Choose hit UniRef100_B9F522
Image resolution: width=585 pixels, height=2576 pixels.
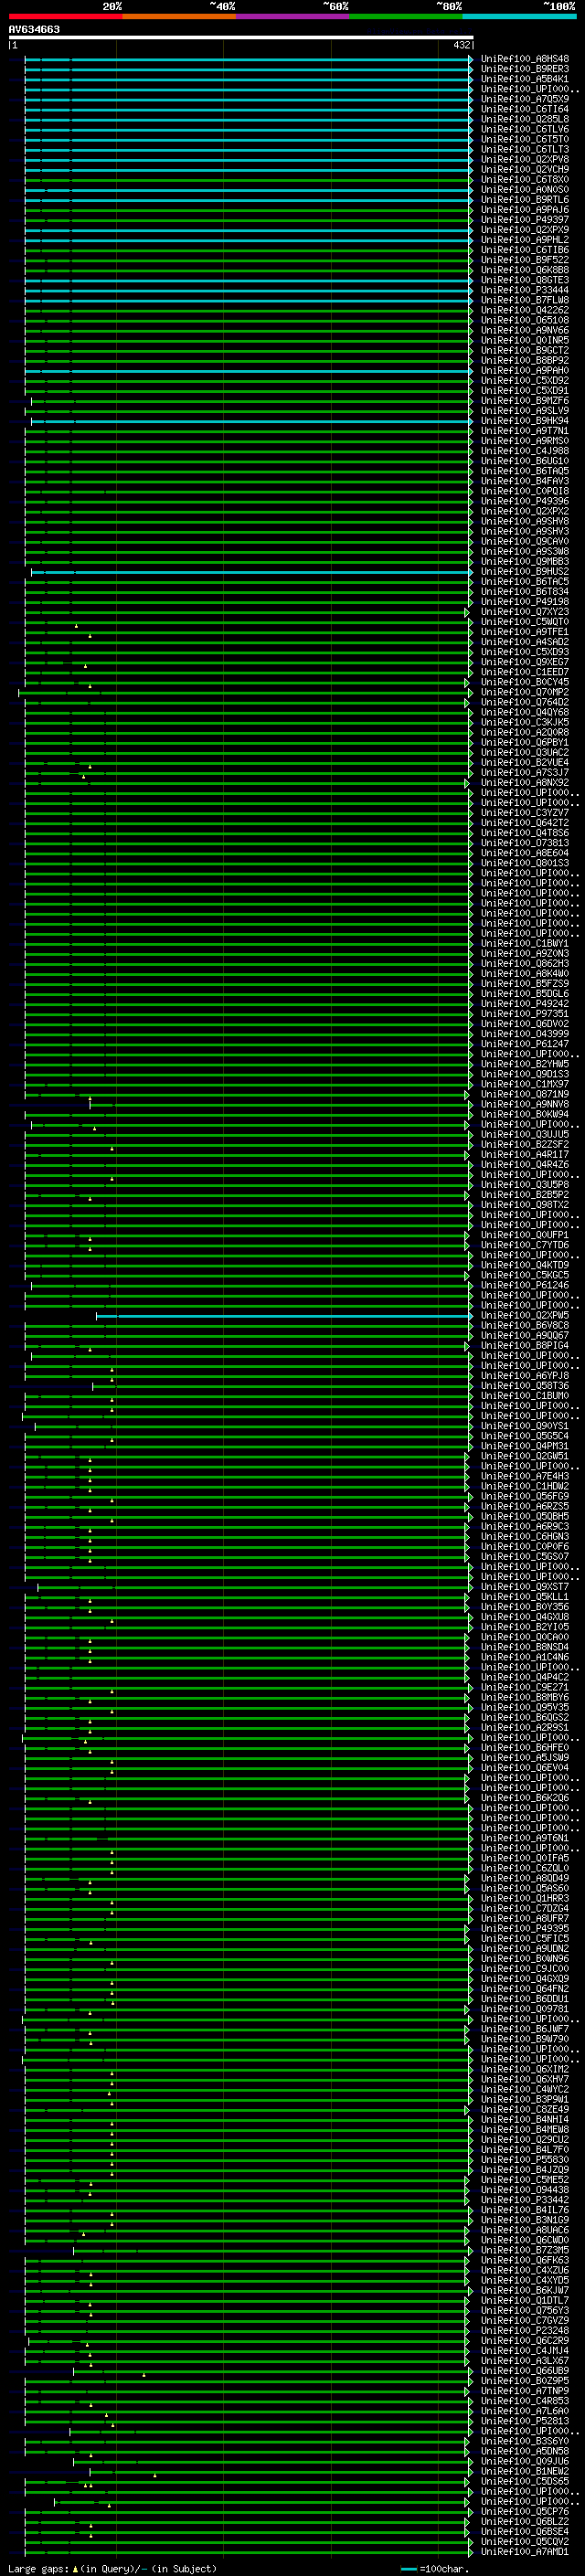coord(525,260)
